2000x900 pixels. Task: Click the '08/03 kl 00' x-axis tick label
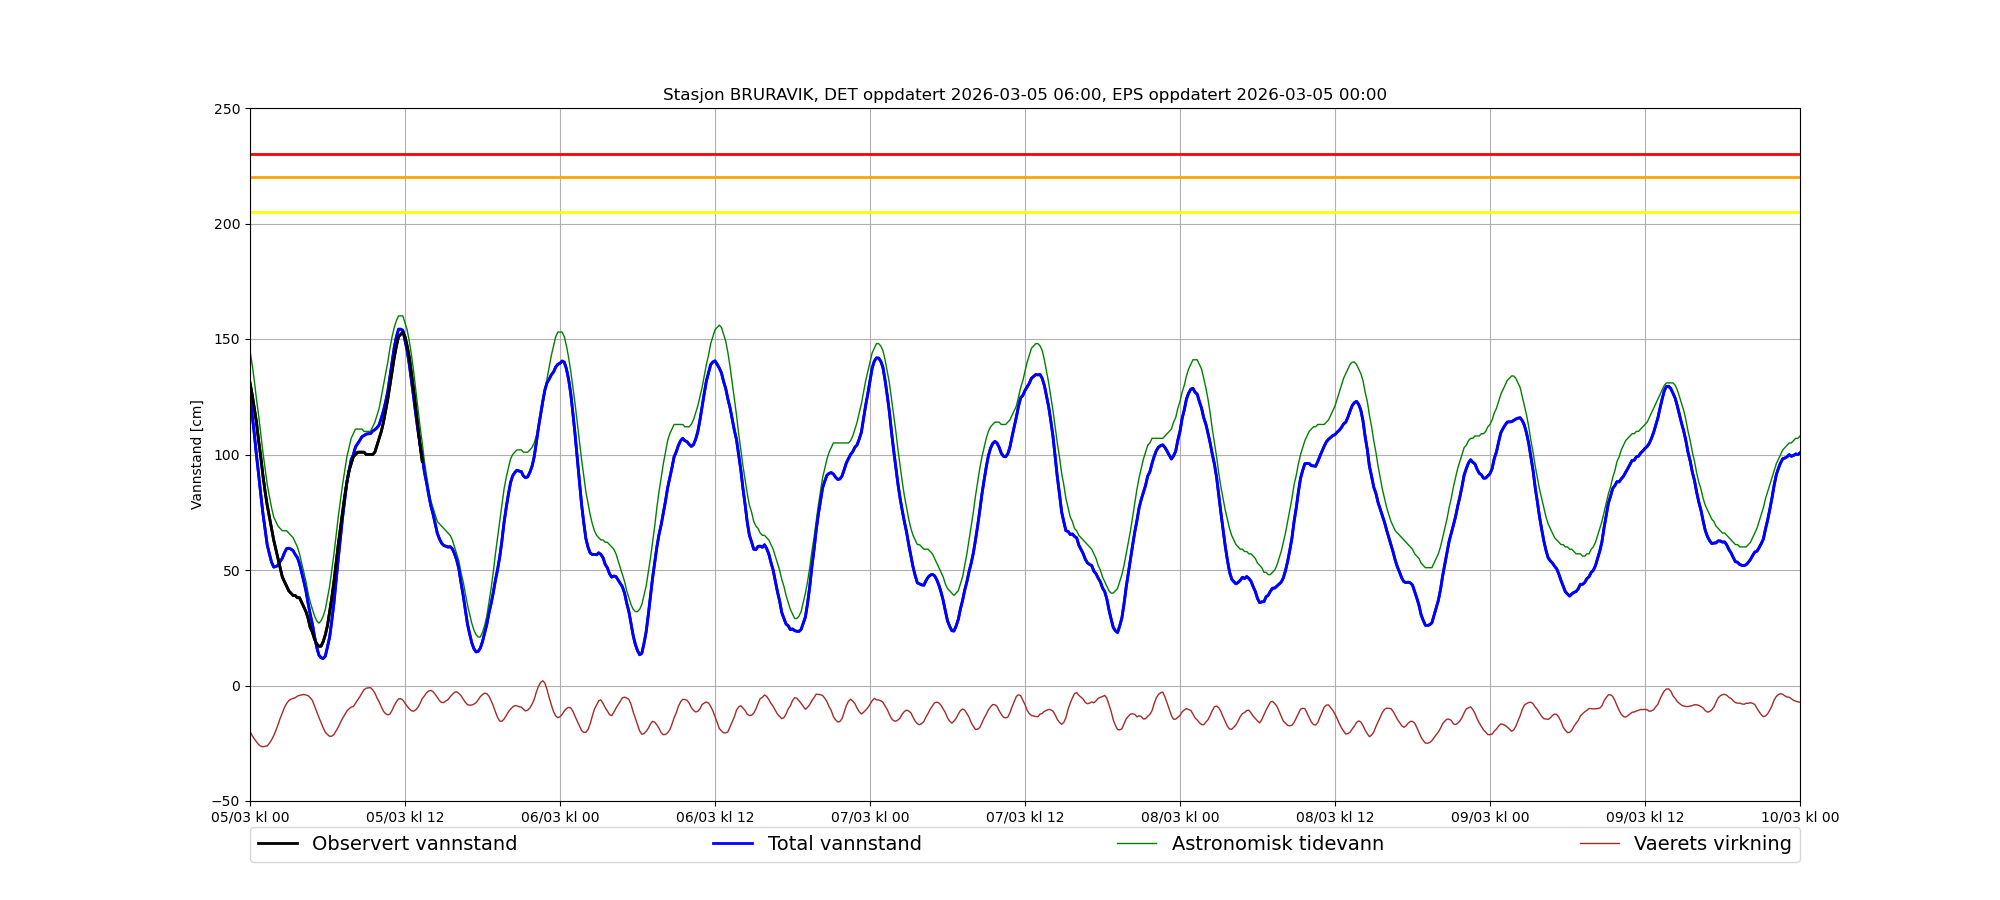coord(1180,818)
